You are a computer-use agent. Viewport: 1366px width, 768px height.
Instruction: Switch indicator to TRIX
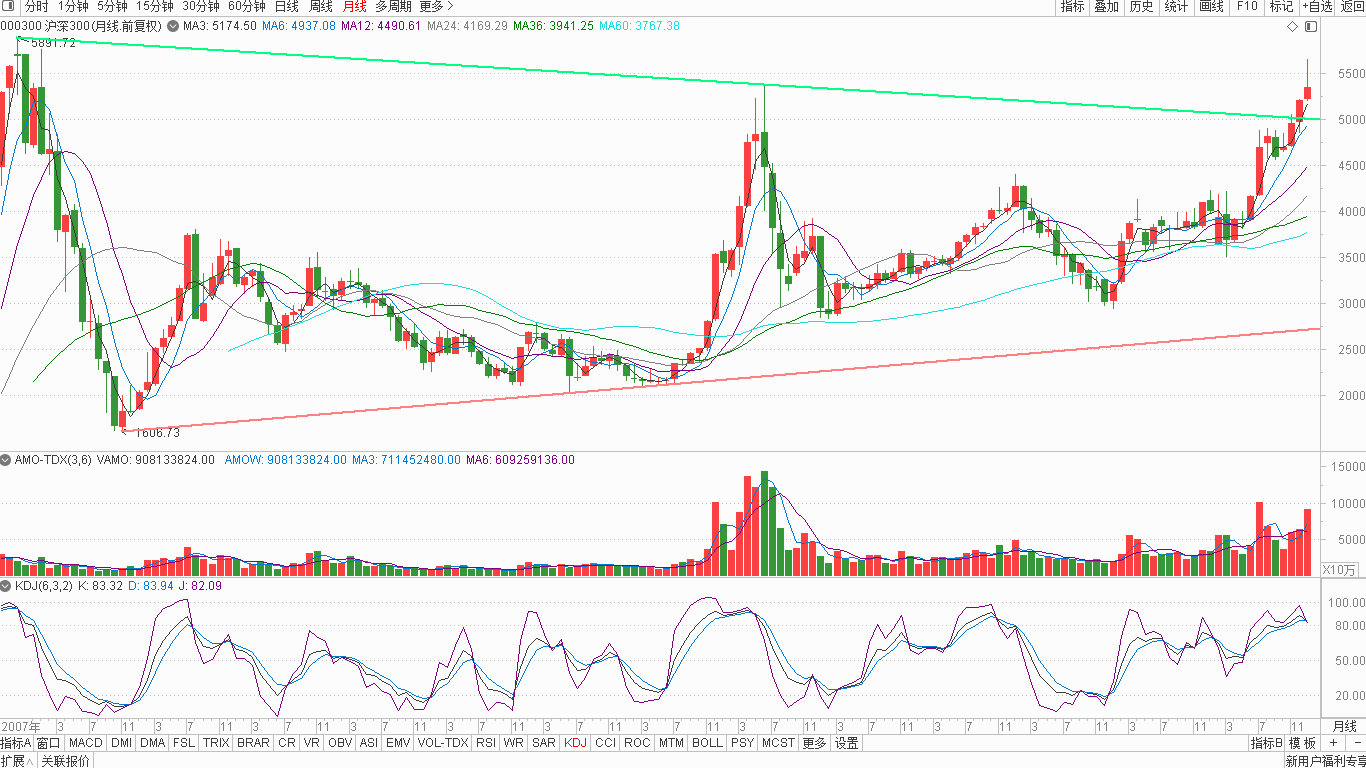point(216,743)
